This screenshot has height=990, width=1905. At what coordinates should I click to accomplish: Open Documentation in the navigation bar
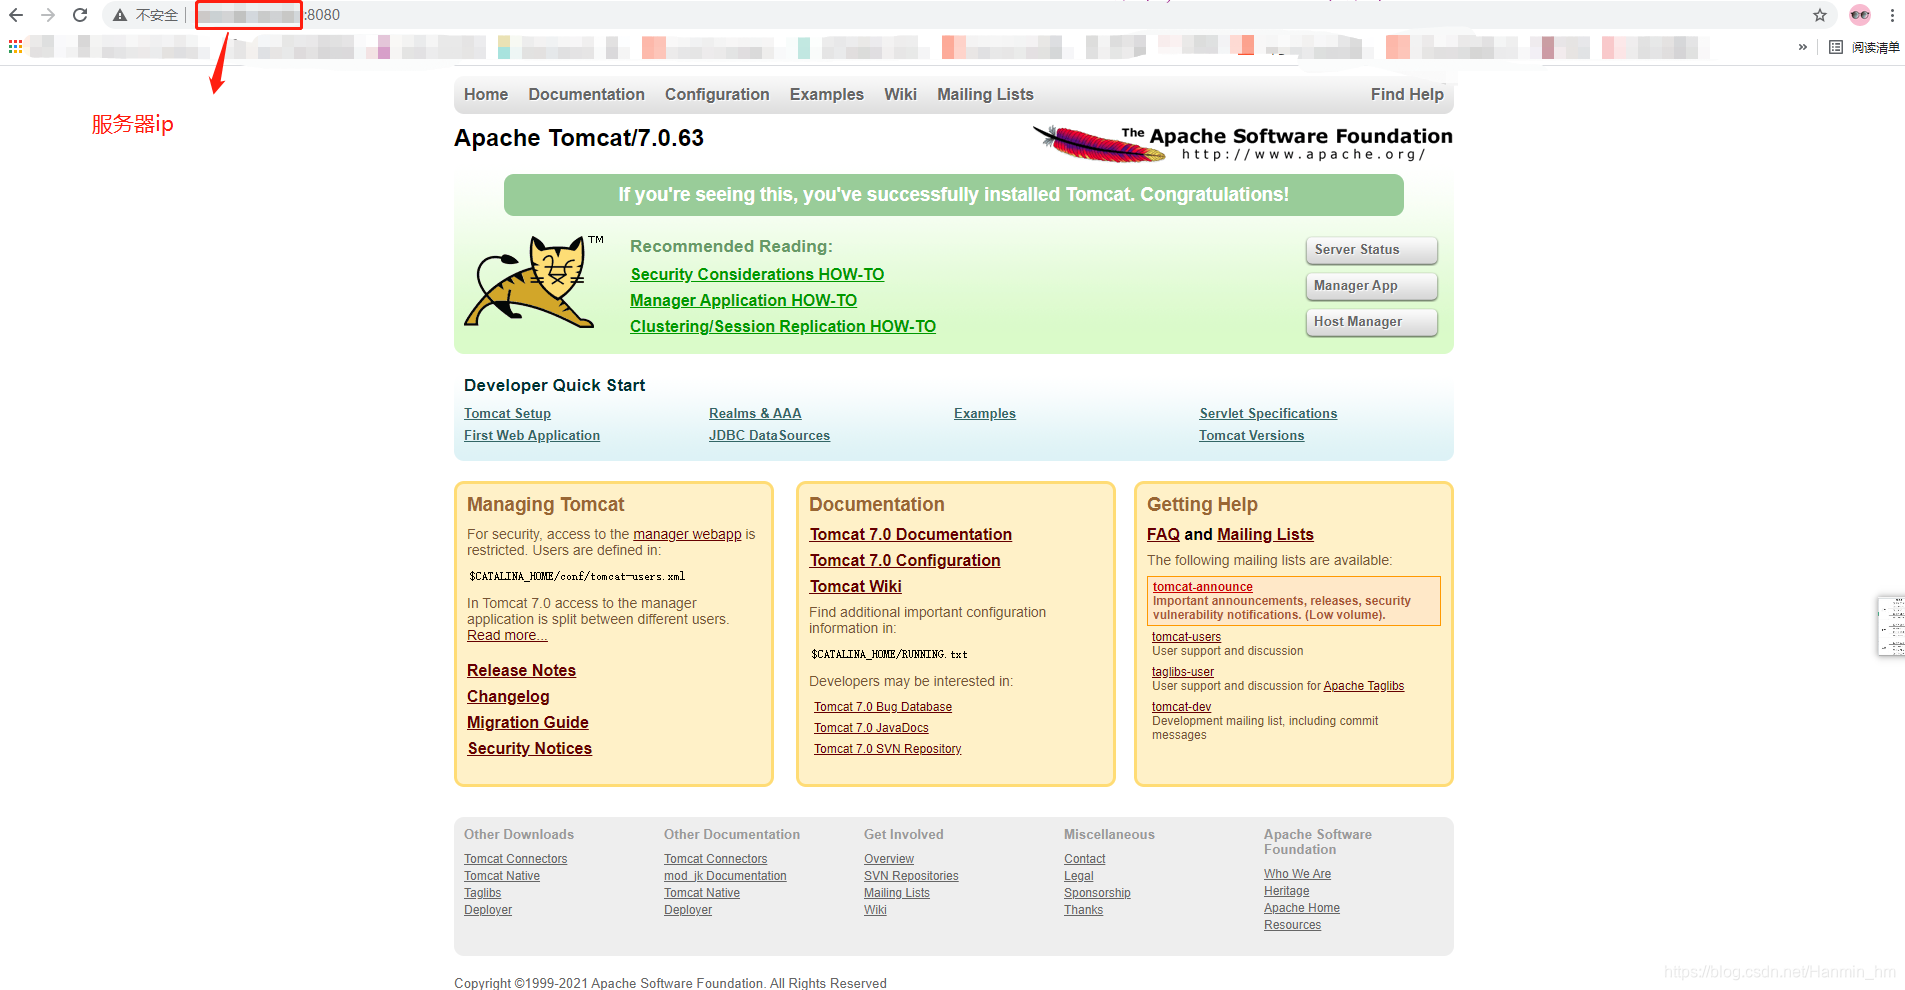(587, 94)
